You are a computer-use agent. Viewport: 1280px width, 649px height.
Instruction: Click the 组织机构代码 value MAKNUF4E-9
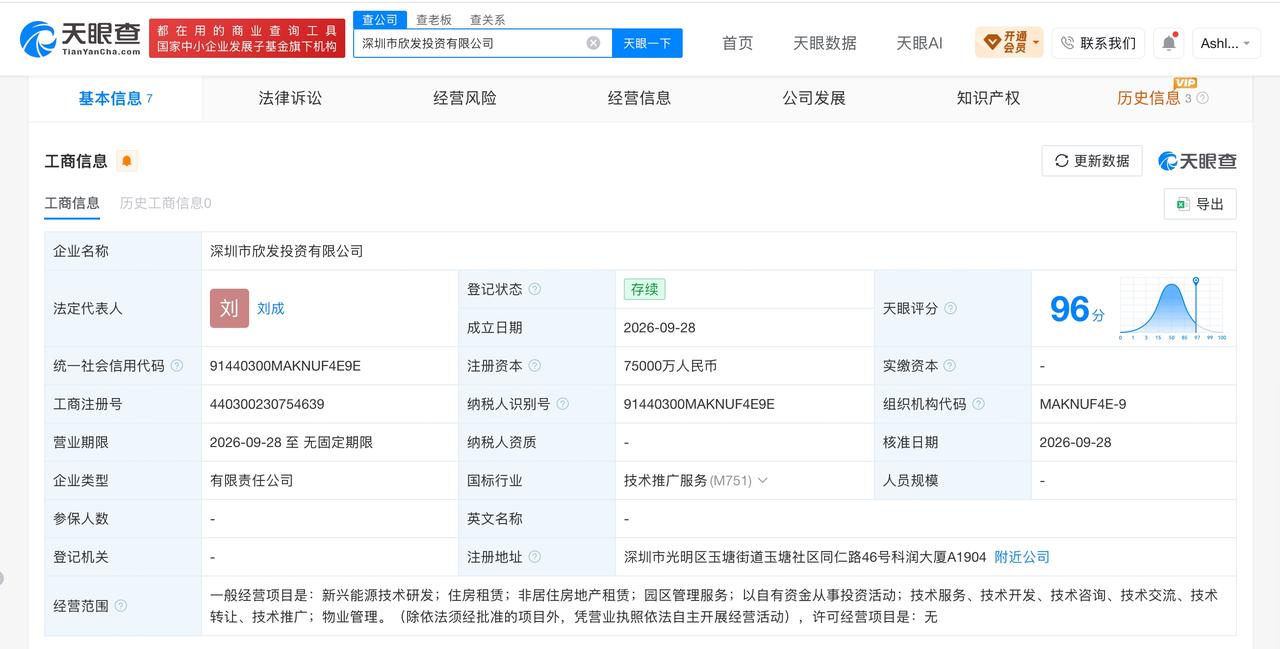click(1083, 404)
